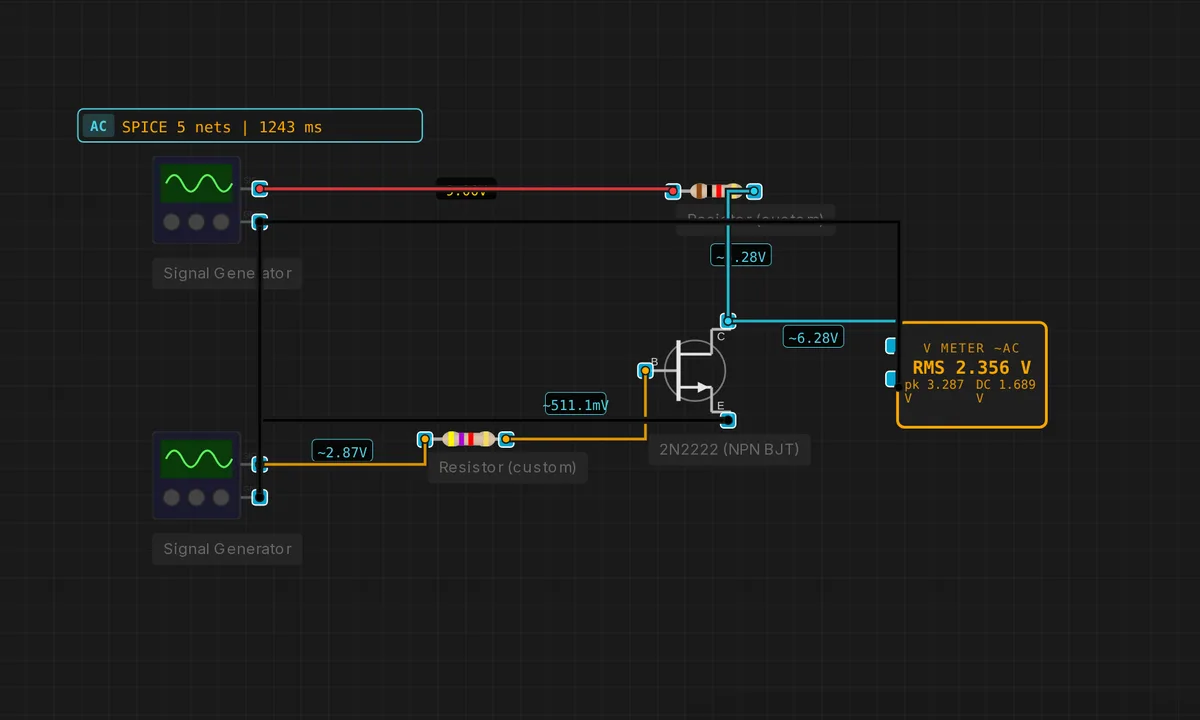Click the 2N2222 (NPN BJT) label
The image size is (1200, 720).
pos(730,449)
